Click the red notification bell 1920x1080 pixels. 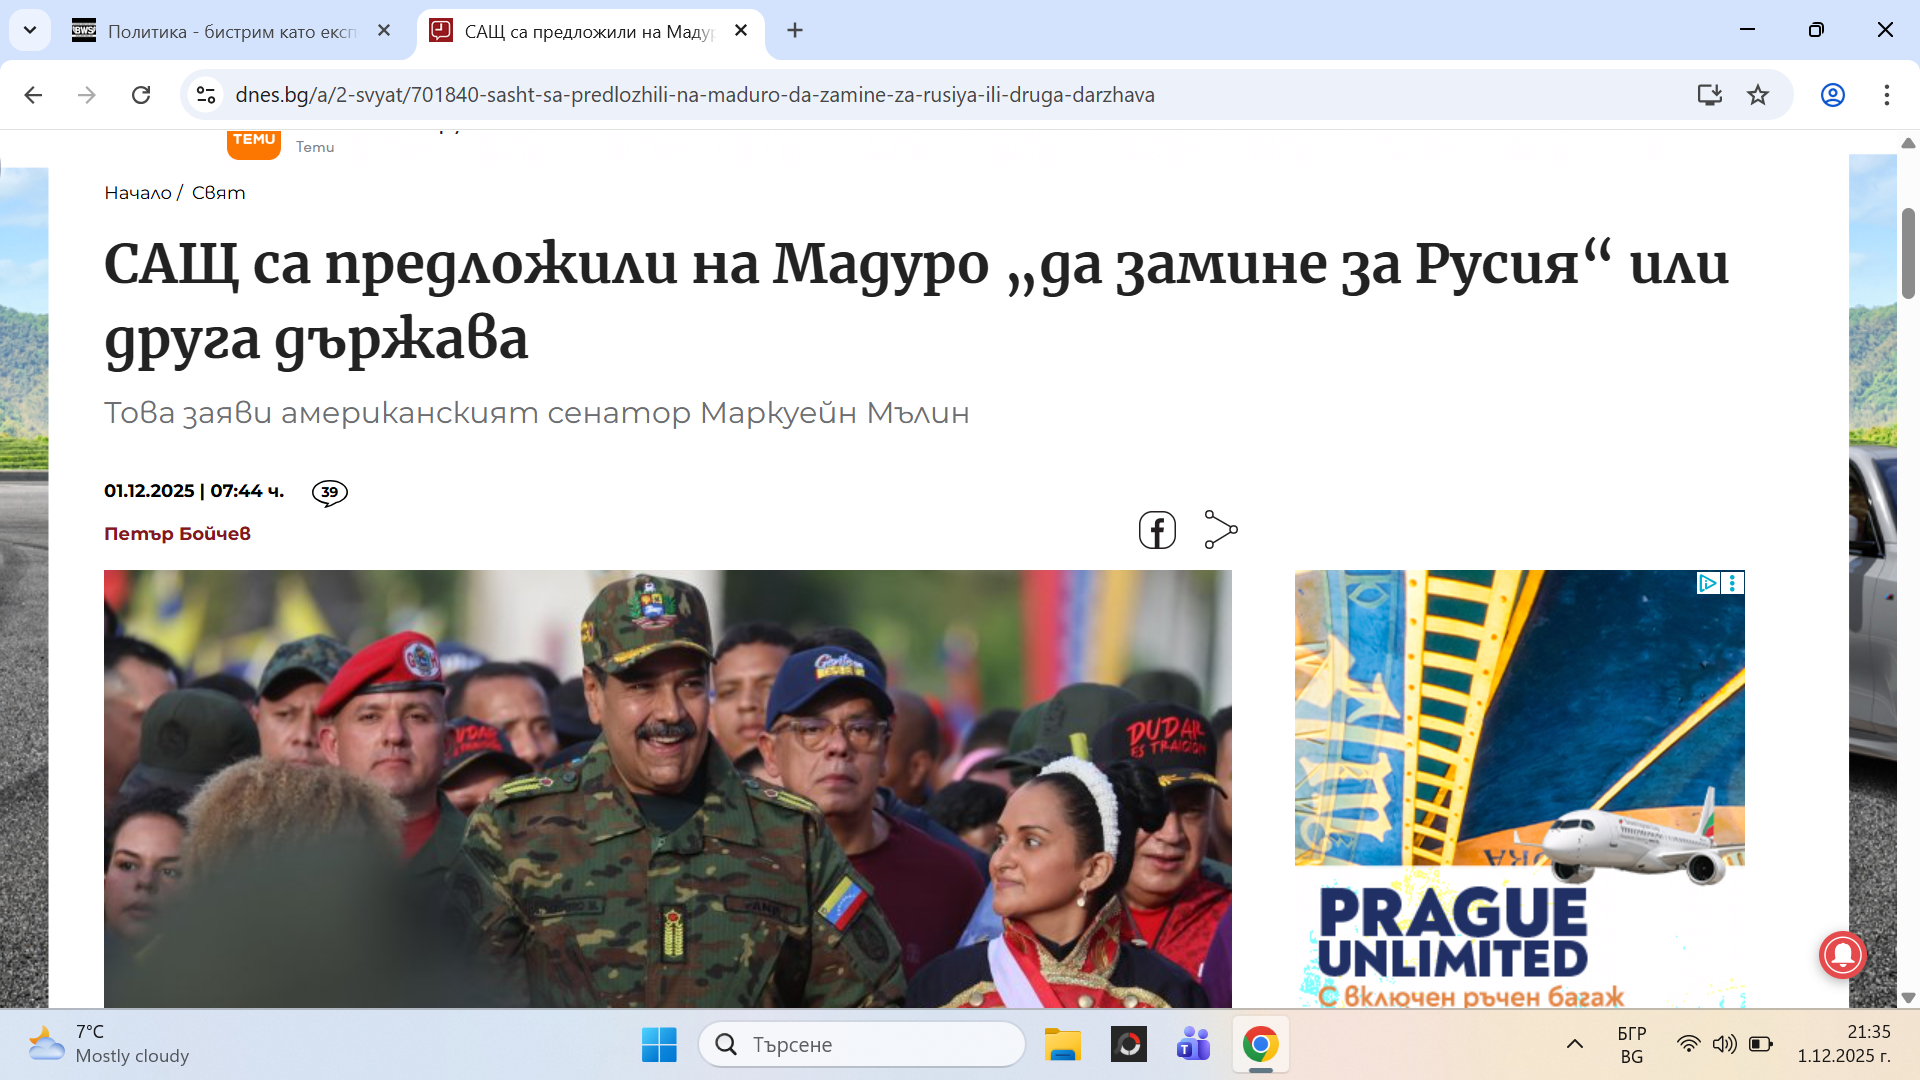coord(1842,954)
